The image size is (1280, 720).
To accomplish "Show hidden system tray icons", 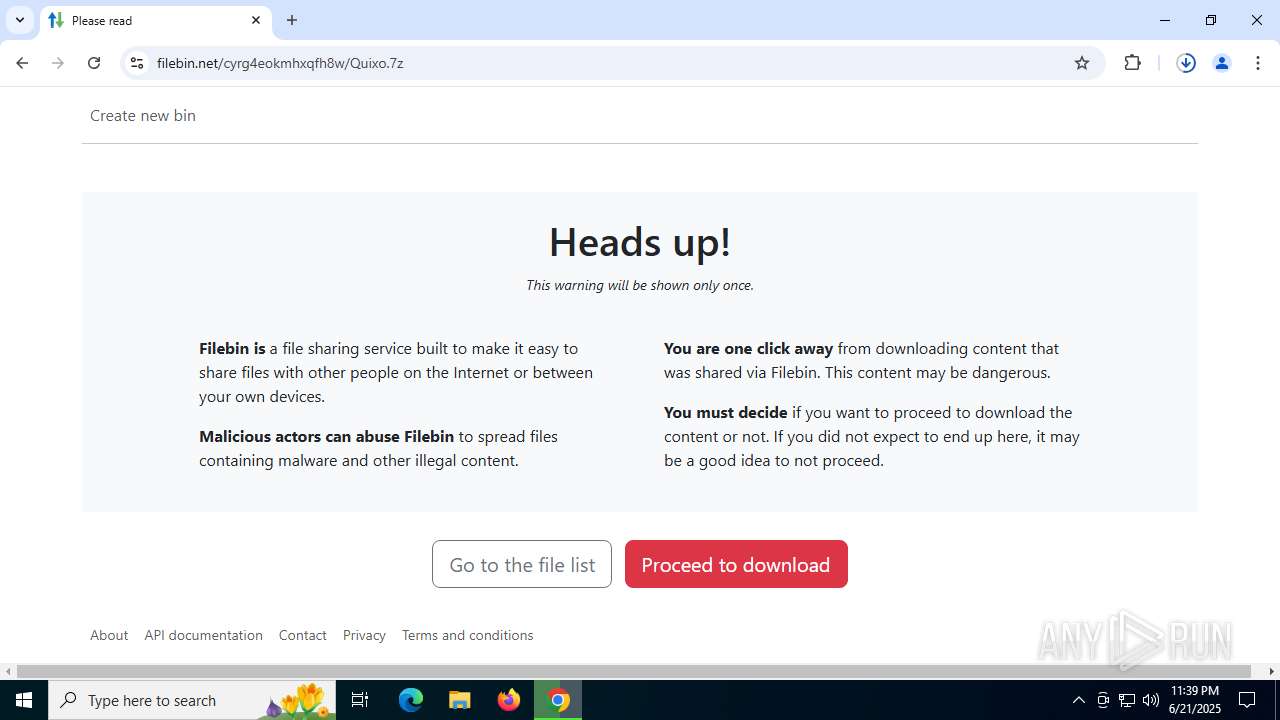I will [1078, 700].
